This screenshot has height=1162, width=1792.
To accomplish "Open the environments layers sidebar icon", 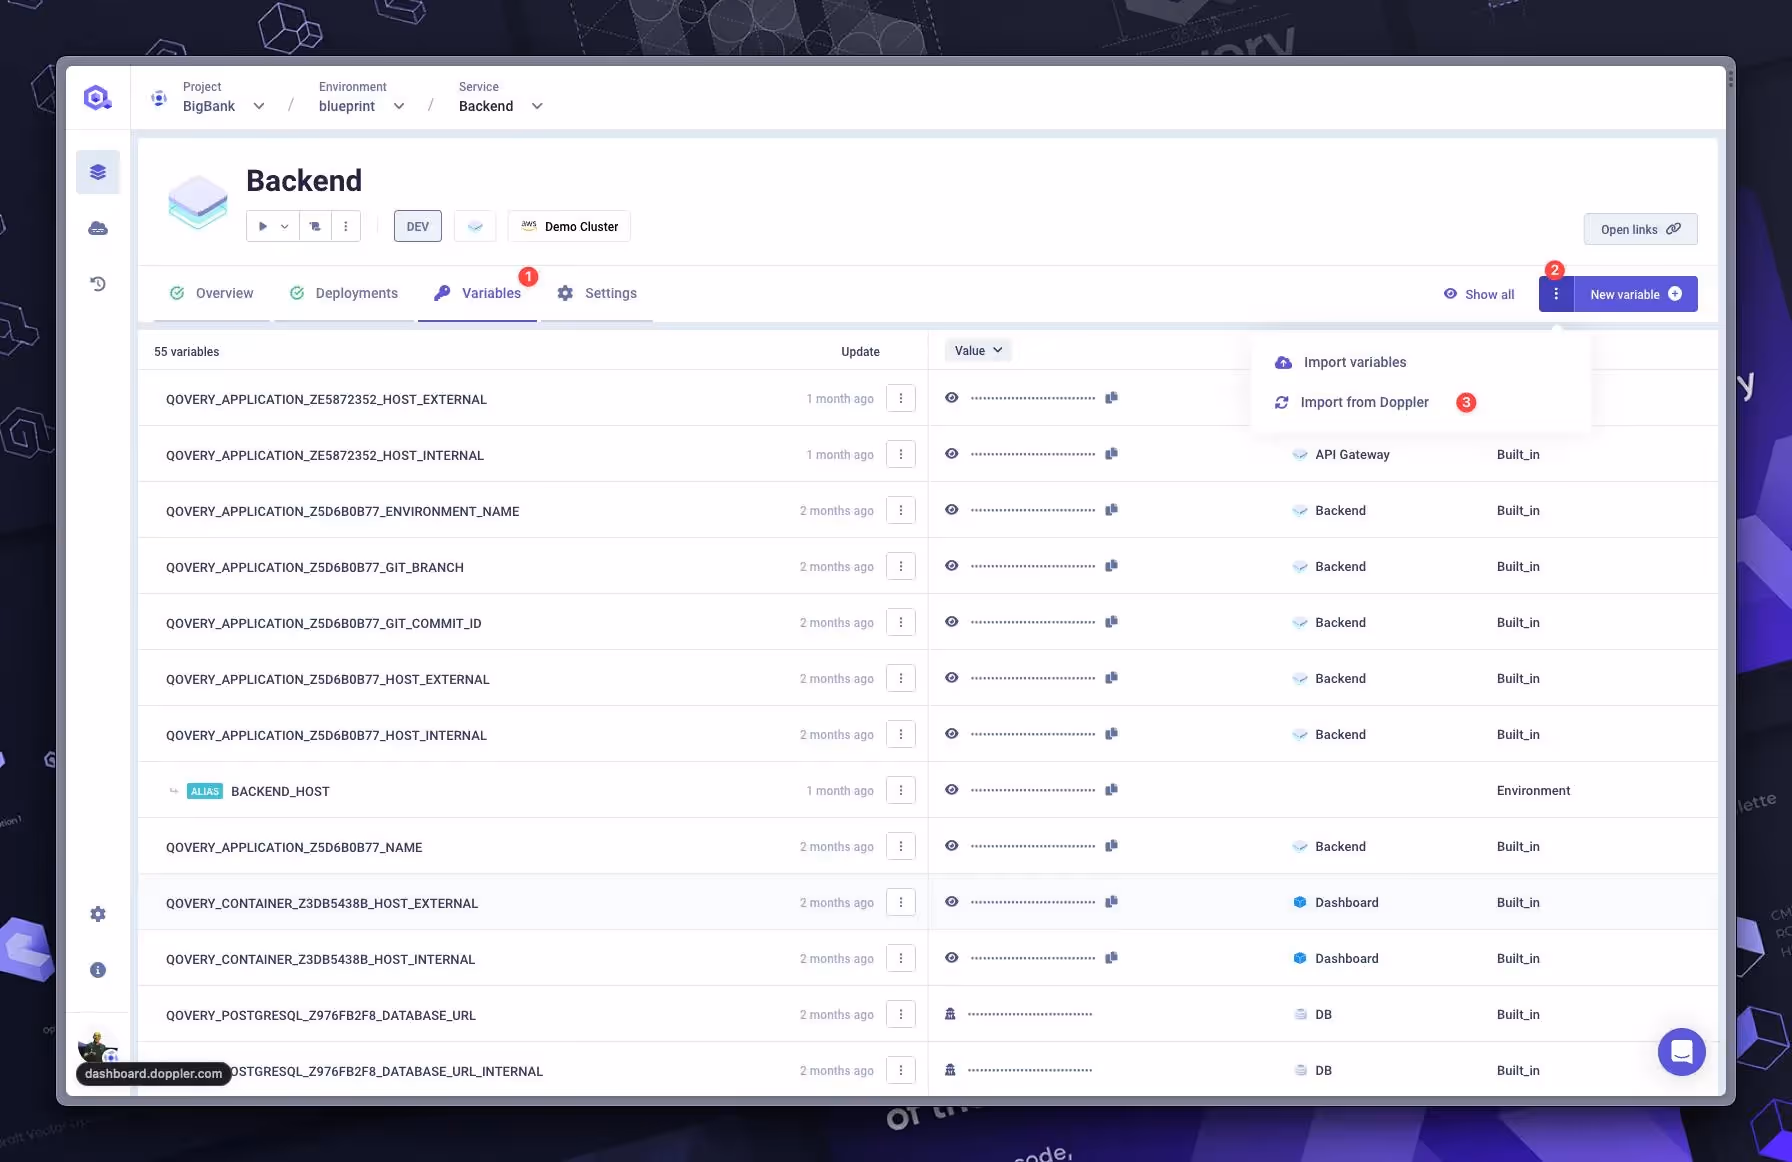I will [x=98, y=172].
